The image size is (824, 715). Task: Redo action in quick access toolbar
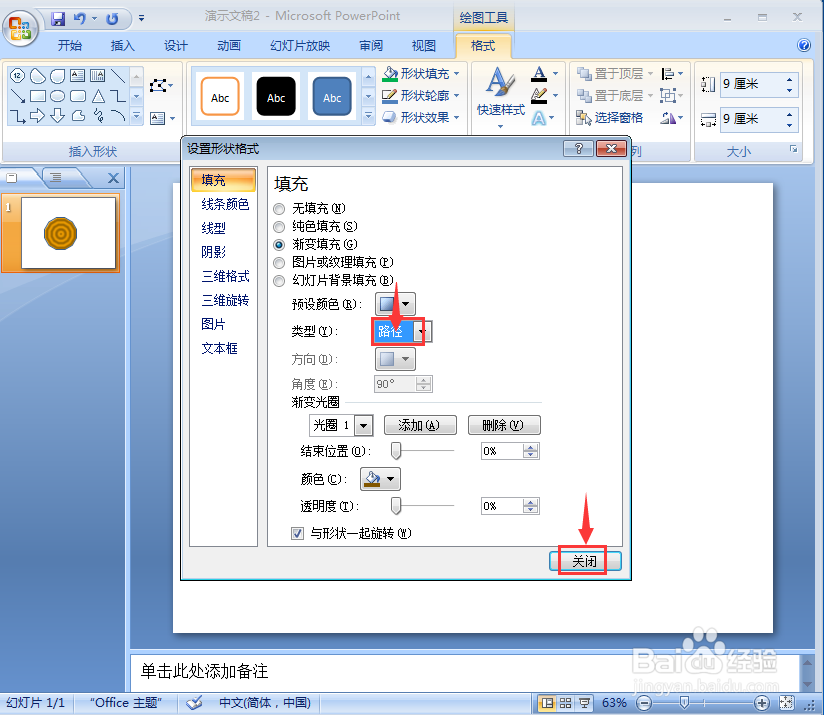tap(112, 19)
